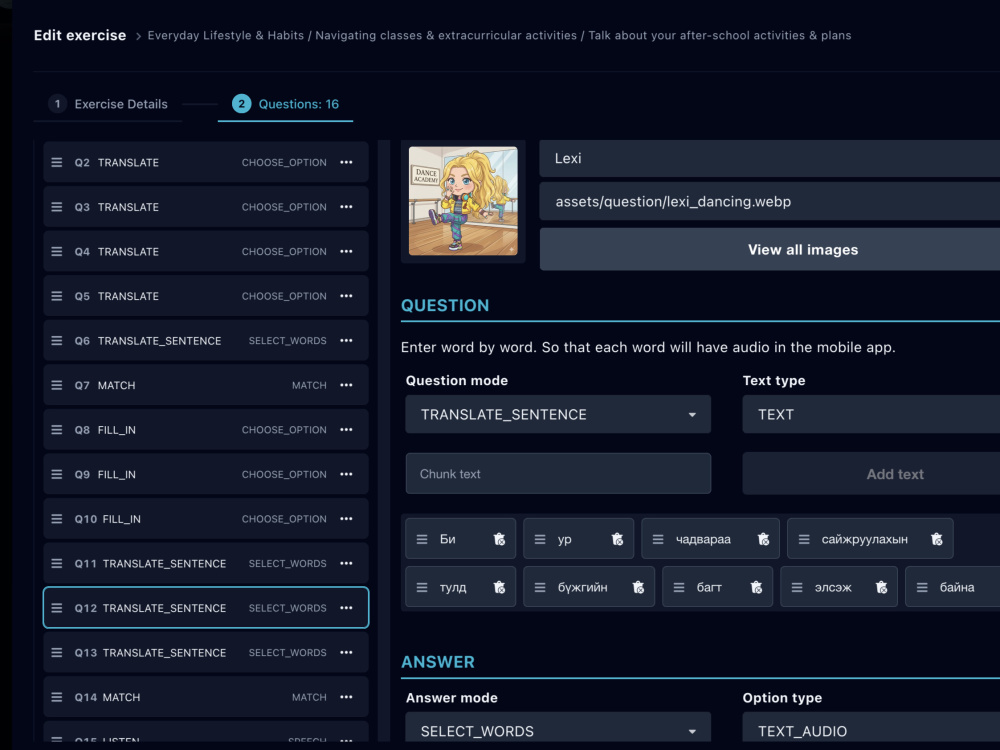This screenshot has width=1000, height=750.
Task: Open the Option type TEXT_AUDIO dropdown
Action: point(871,728)
